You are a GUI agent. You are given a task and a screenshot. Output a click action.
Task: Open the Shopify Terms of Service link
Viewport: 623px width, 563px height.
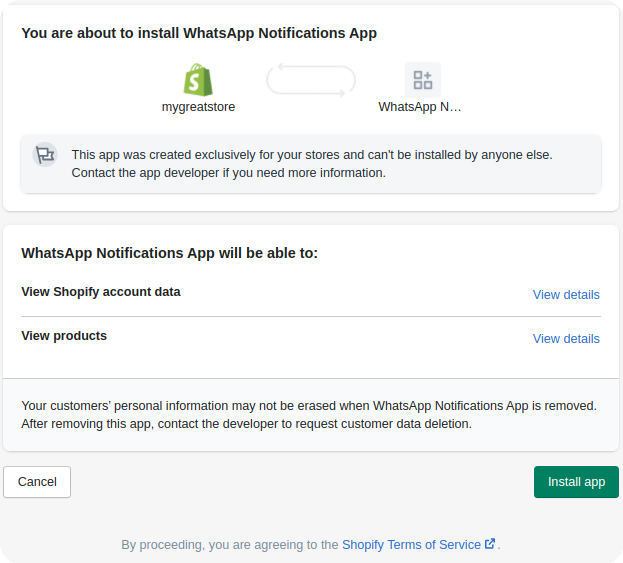pyautogui.click(x=411, y=544)
